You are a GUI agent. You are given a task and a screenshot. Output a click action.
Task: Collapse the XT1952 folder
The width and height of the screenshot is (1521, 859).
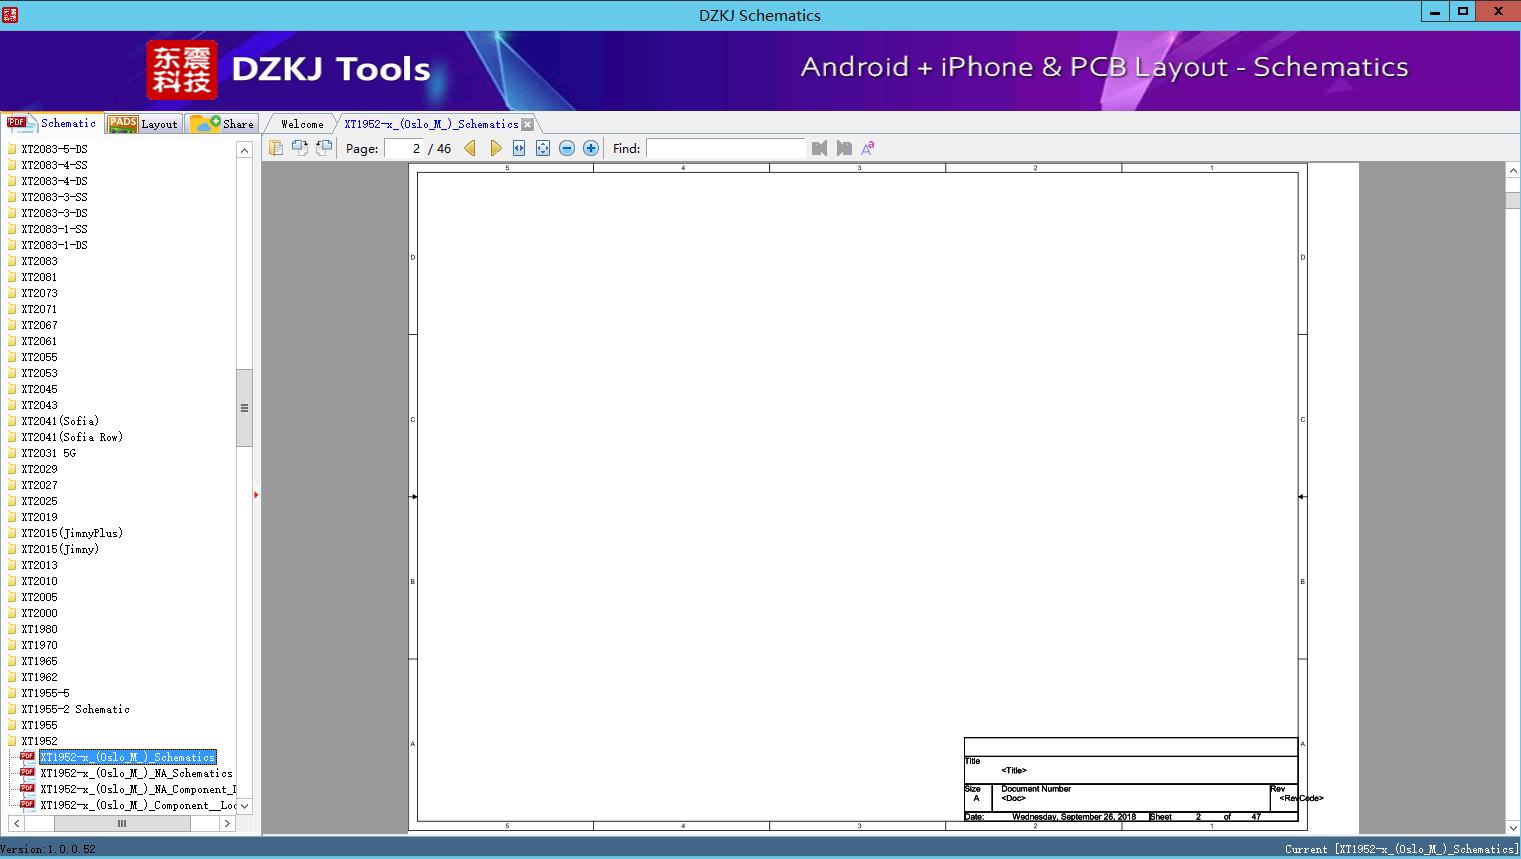(x=39, y=741)
